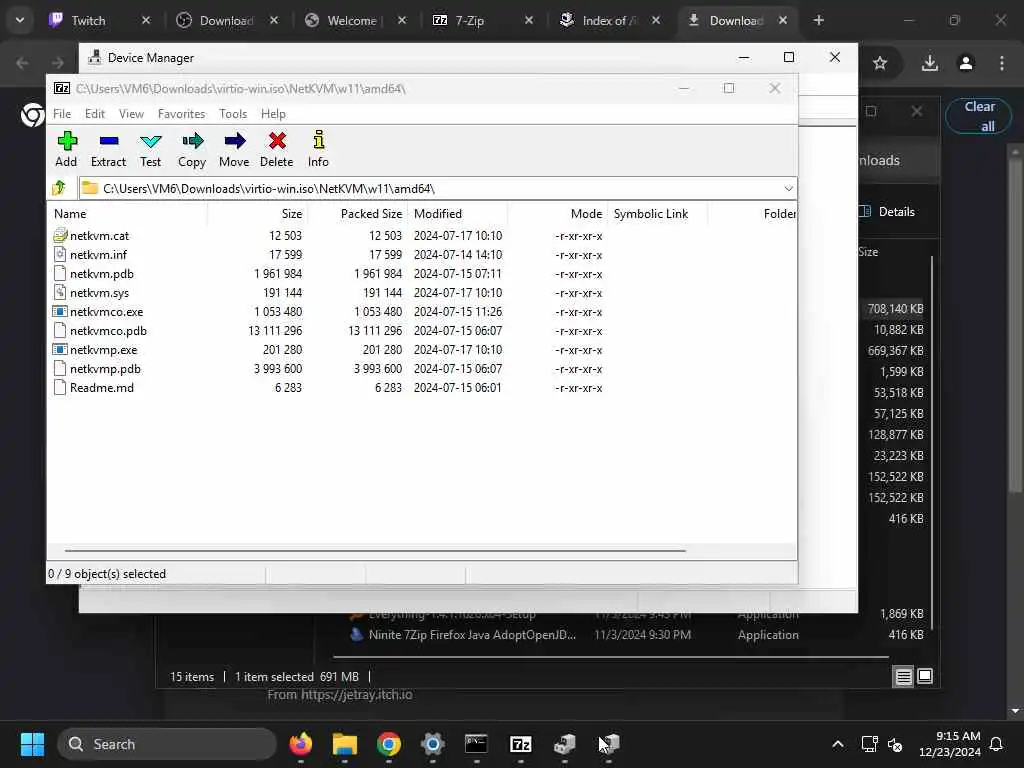Open the Edit menu
This screenshot has height=768, width=1024.
[x=95, y=114]
